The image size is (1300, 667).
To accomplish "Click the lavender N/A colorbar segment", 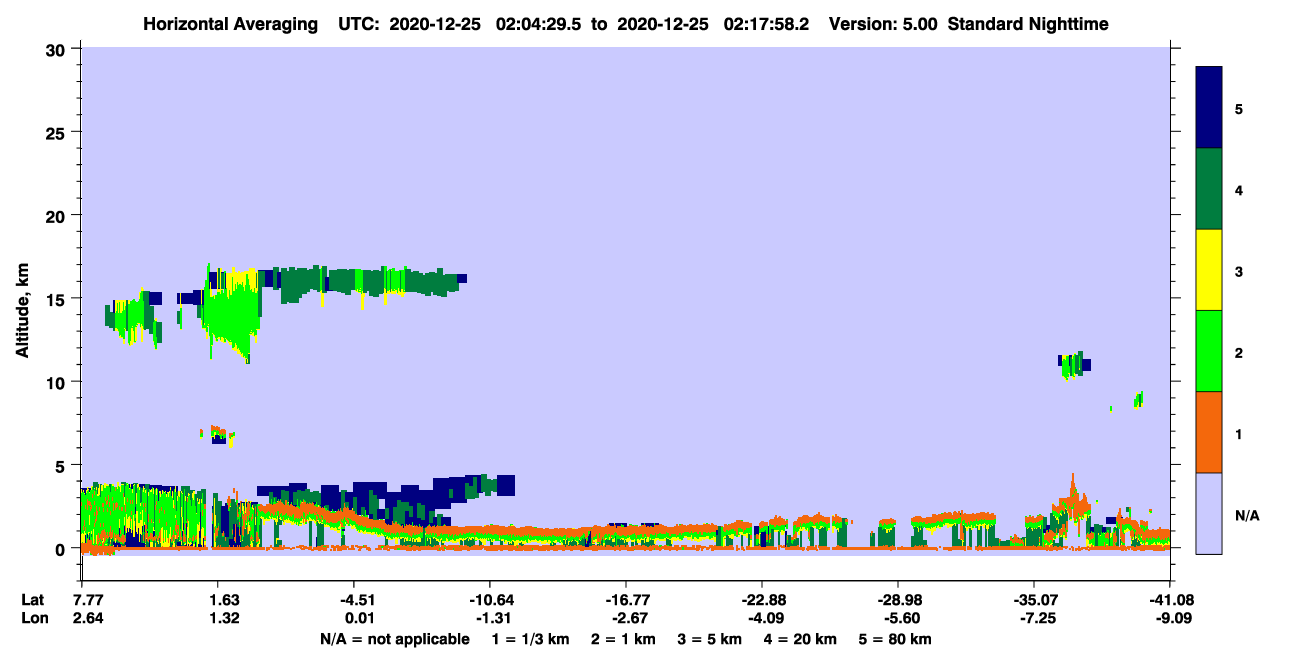I will 1209,513.
